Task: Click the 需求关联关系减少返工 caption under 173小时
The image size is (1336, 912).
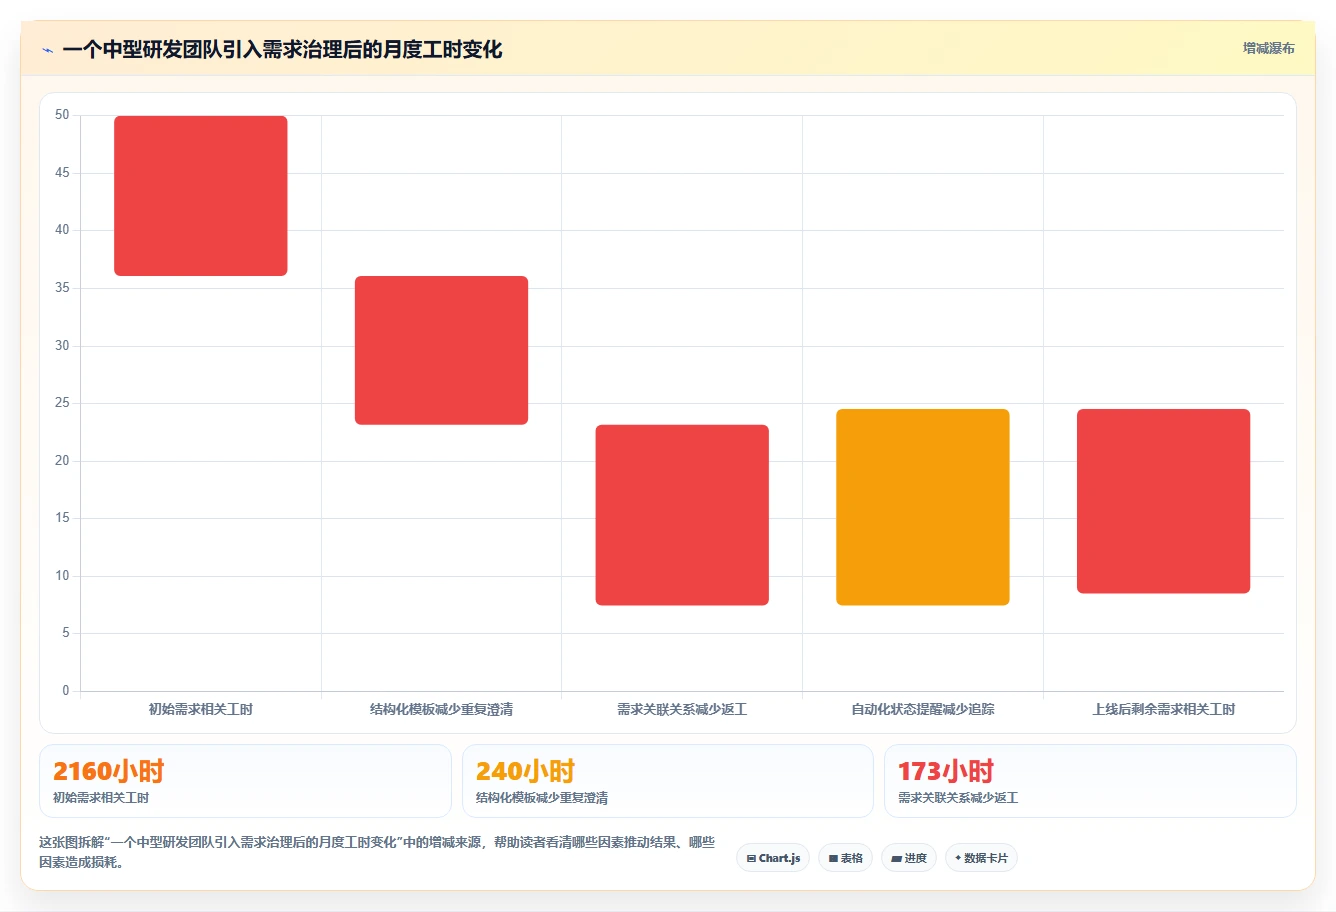Action: [x=958, y=798]
